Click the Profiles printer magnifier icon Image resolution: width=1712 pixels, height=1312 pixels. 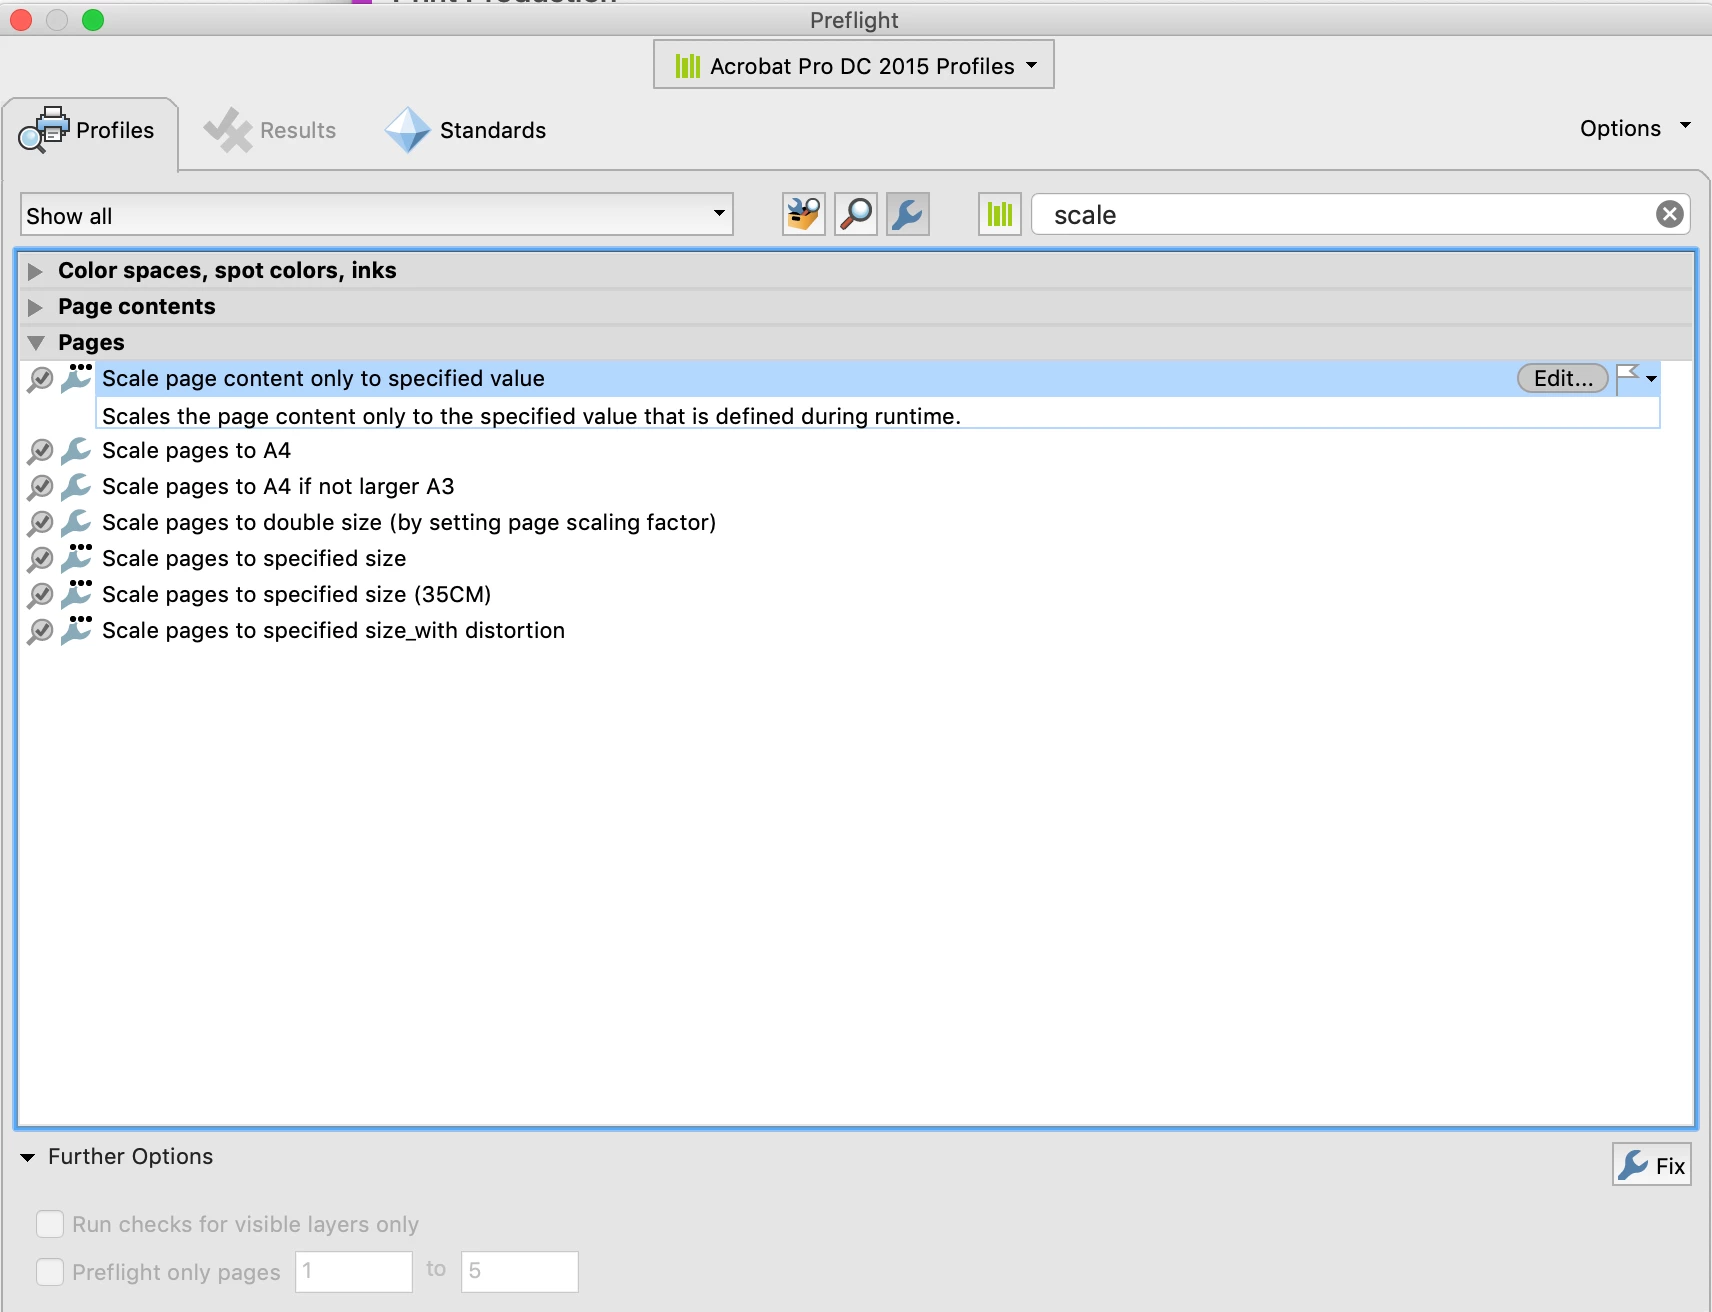coord(44,130)
